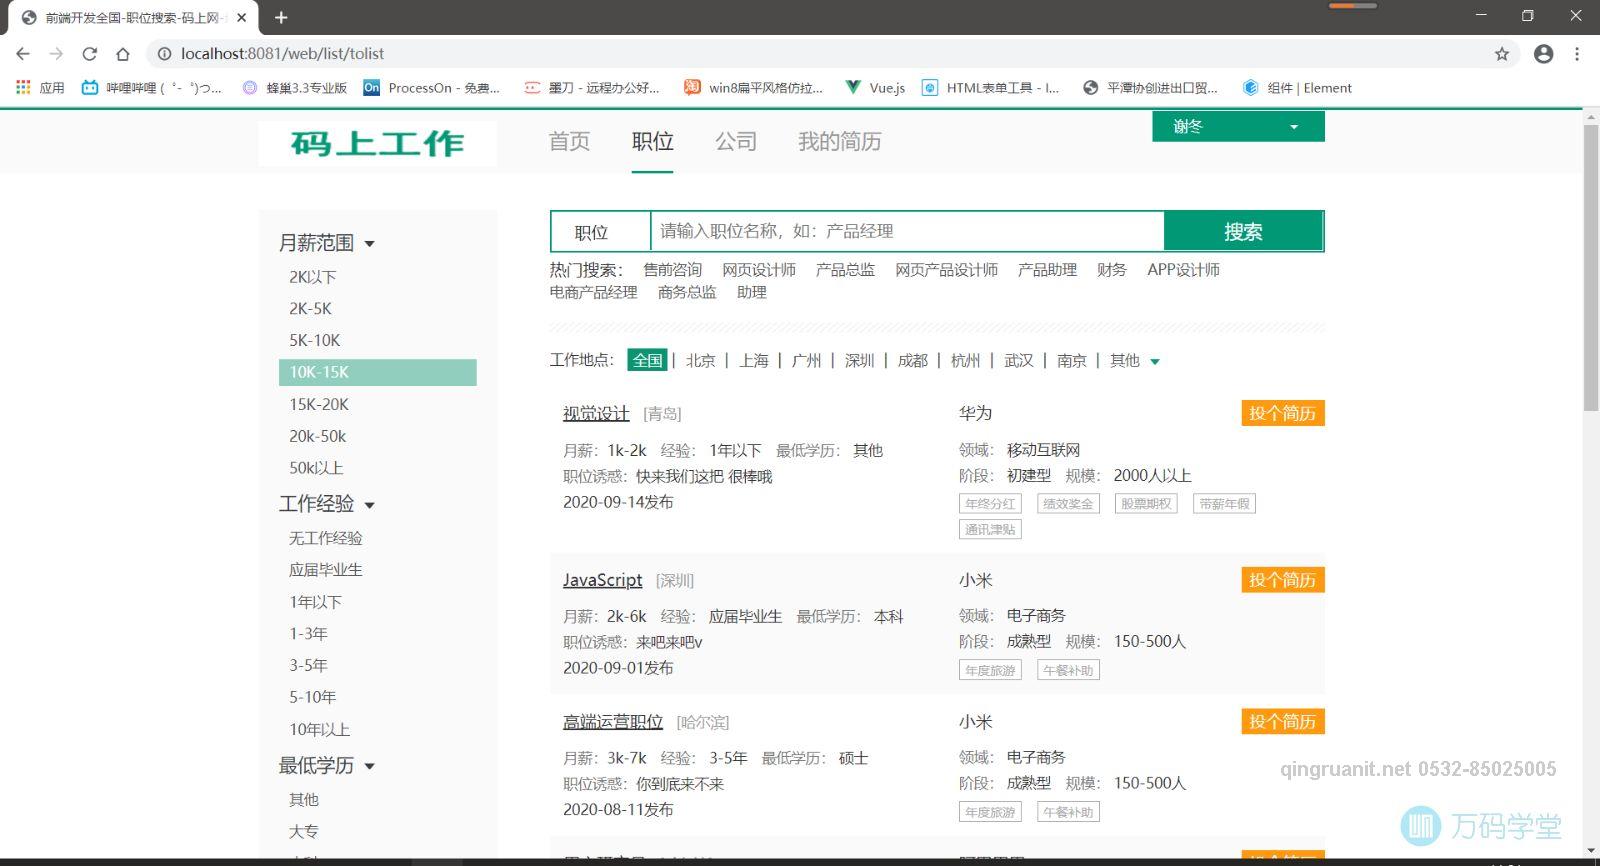Open the JavaScript job listing
Viewport: 1600px width, 866px height.
click(x=602, y=580)
